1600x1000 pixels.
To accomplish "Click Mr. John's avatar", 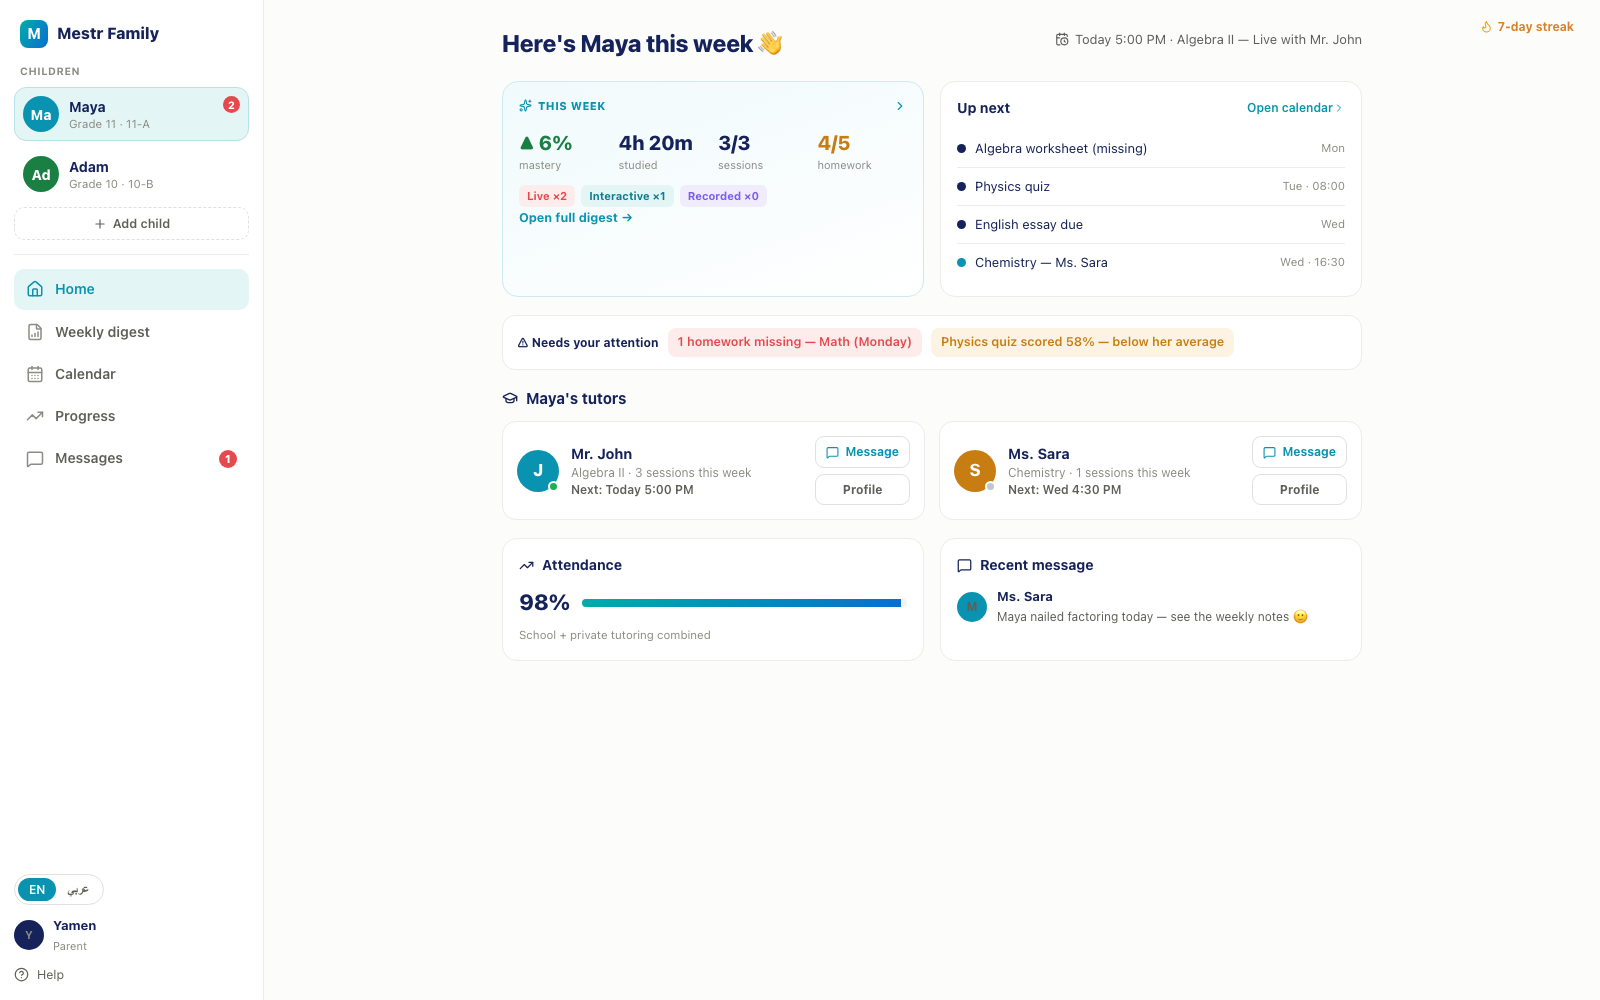I will pos(538,471).
